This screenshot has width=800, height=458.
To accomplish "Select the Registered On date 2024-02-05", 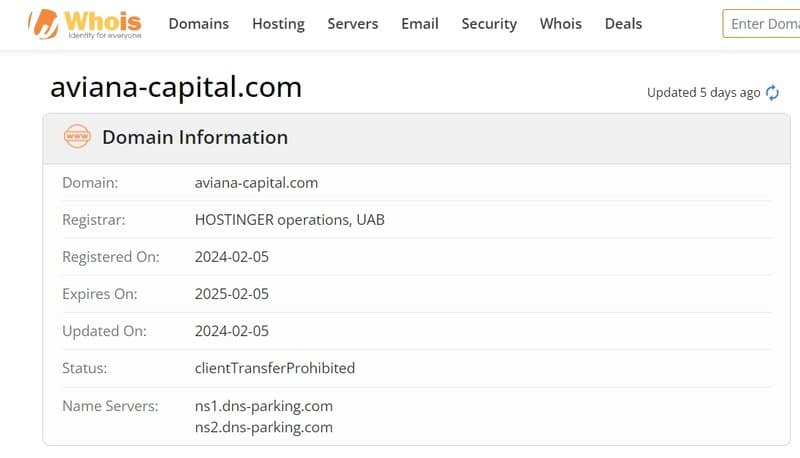I will point(232,257).
